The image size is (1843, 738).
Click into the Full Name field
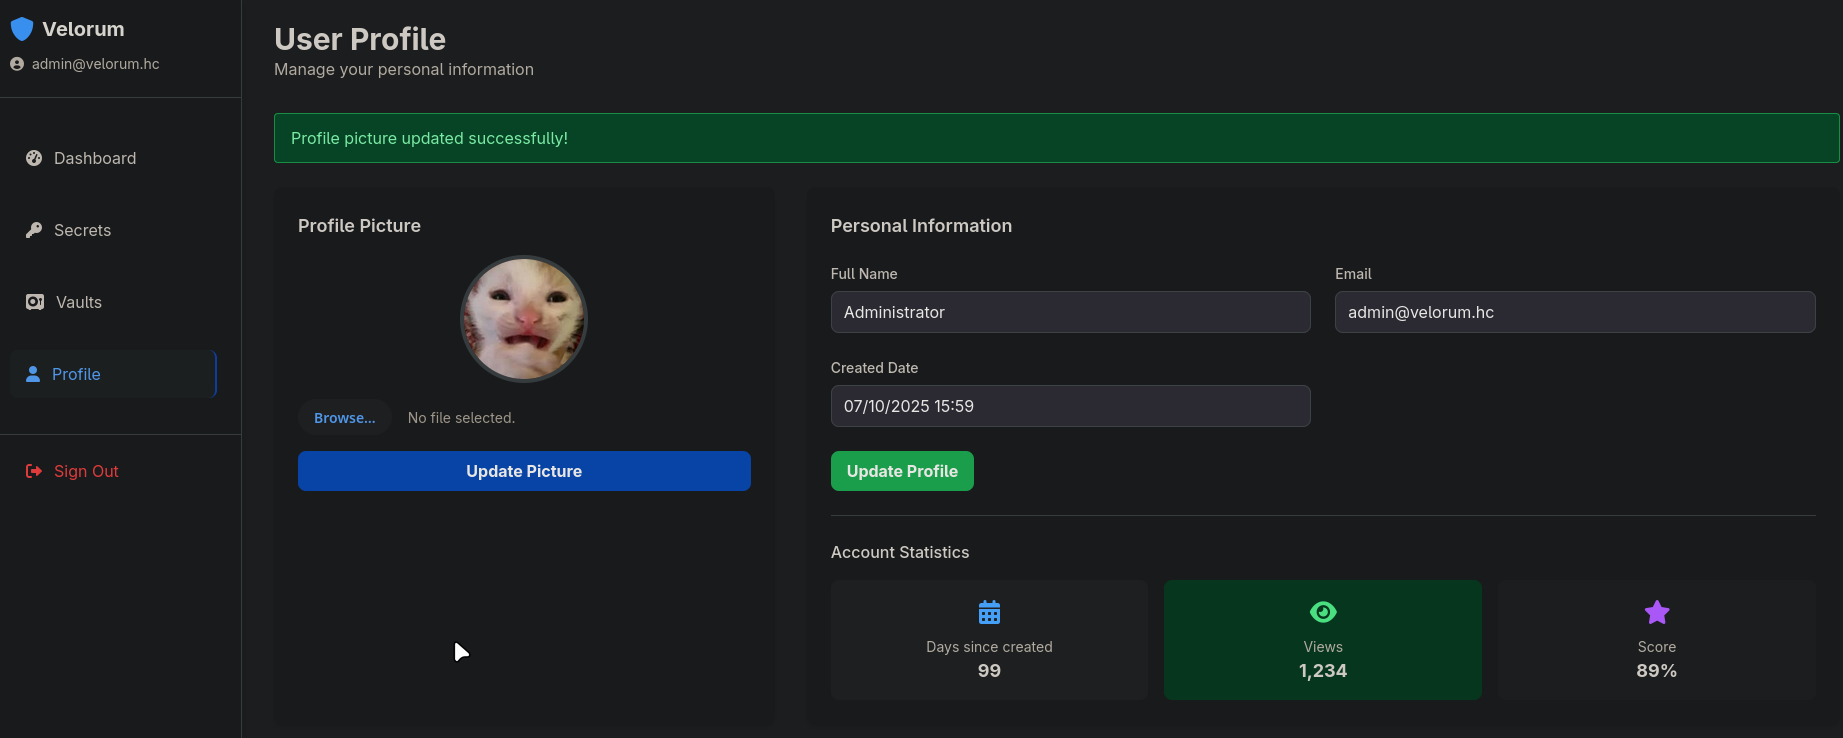[1070, 312]
